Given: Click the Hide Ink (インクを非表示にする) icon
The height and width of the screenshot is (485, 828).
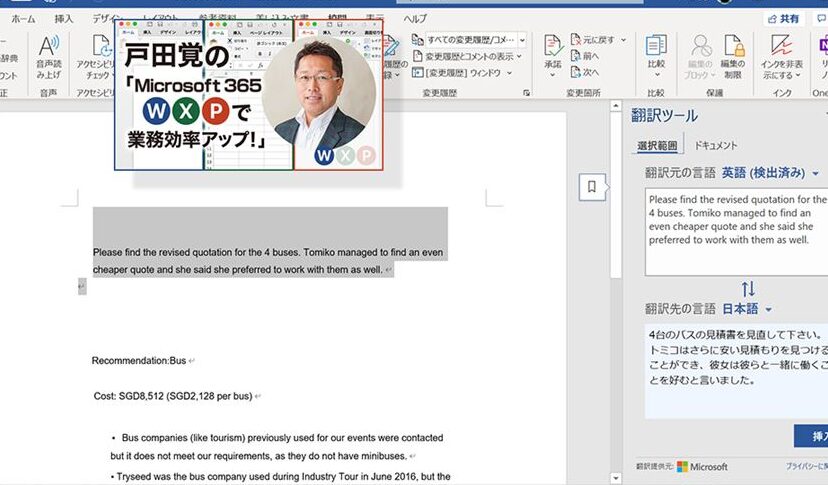Looking at the screenshot, I should point(782,45).
